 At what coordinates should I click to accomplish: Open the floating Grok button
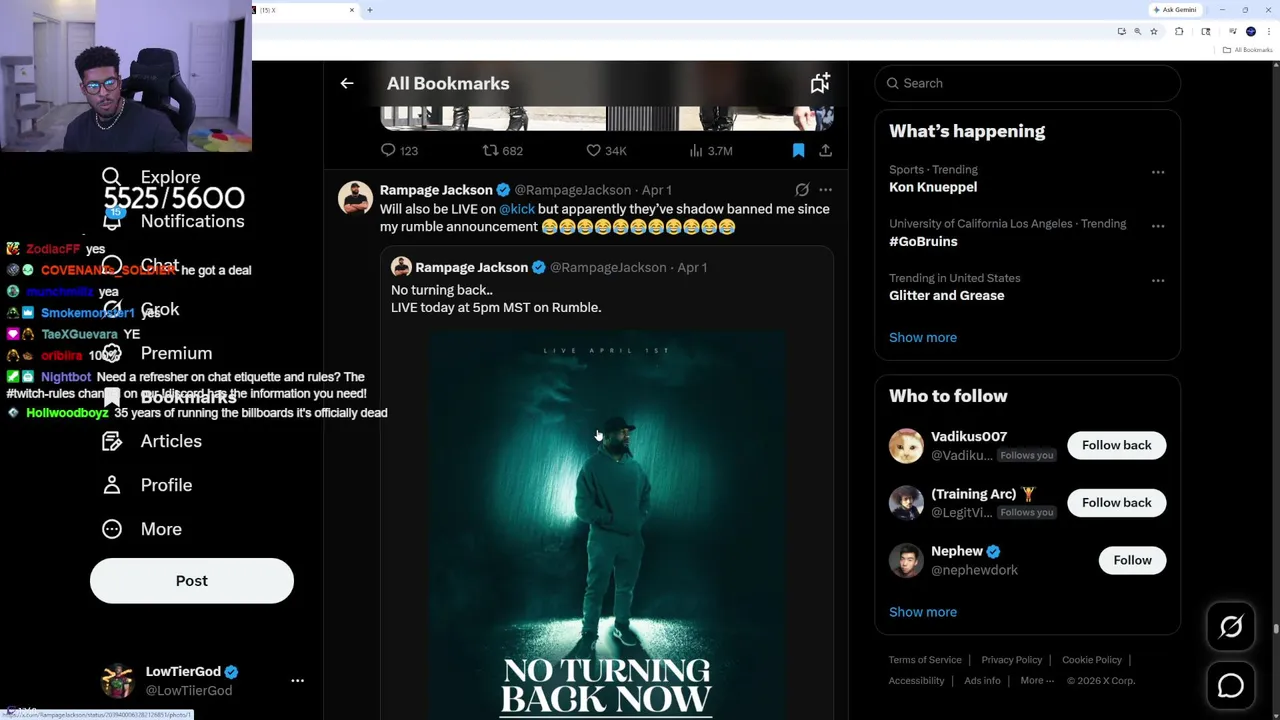1231,627
